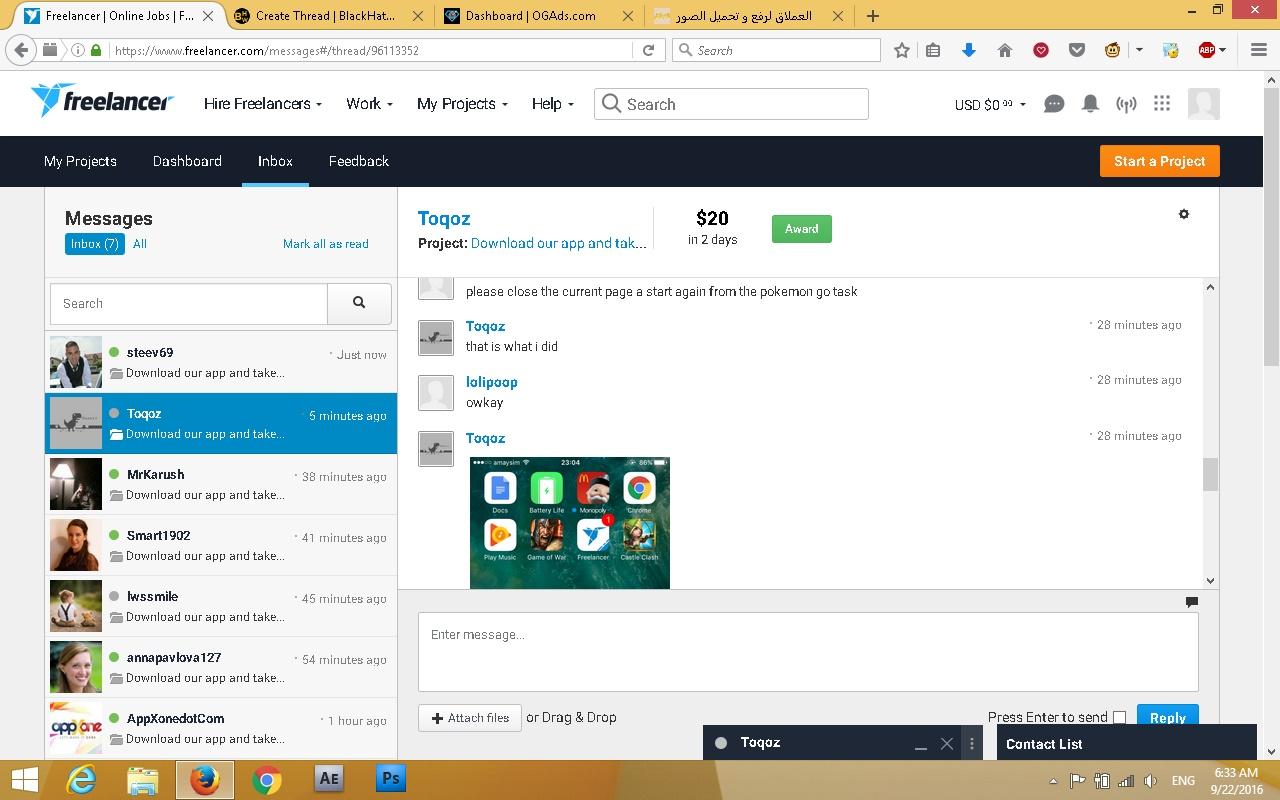Click the live feed broadcast icon
This screenshot has width=1280, height=800.
tap(1126, 104)
